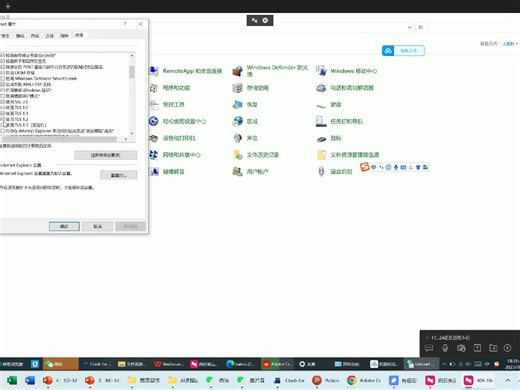The height and width of the screenshot is (390, 520).
Task: Toggle the 使用 TLS 1.0 checkbox
Action: coord(2,107)
